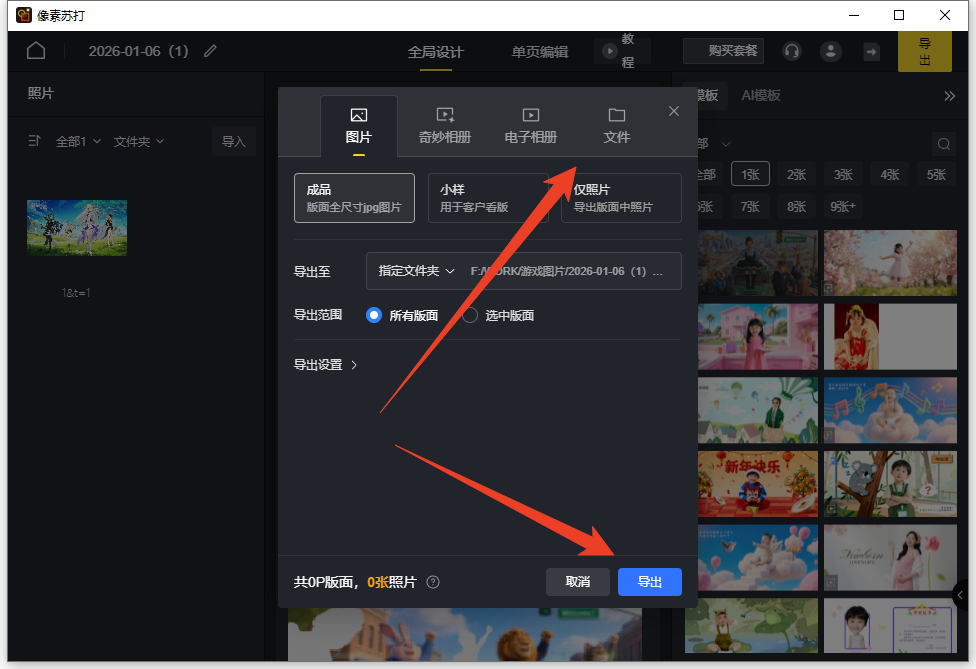Click the home icon in top bar

click(x=36, y=50)
